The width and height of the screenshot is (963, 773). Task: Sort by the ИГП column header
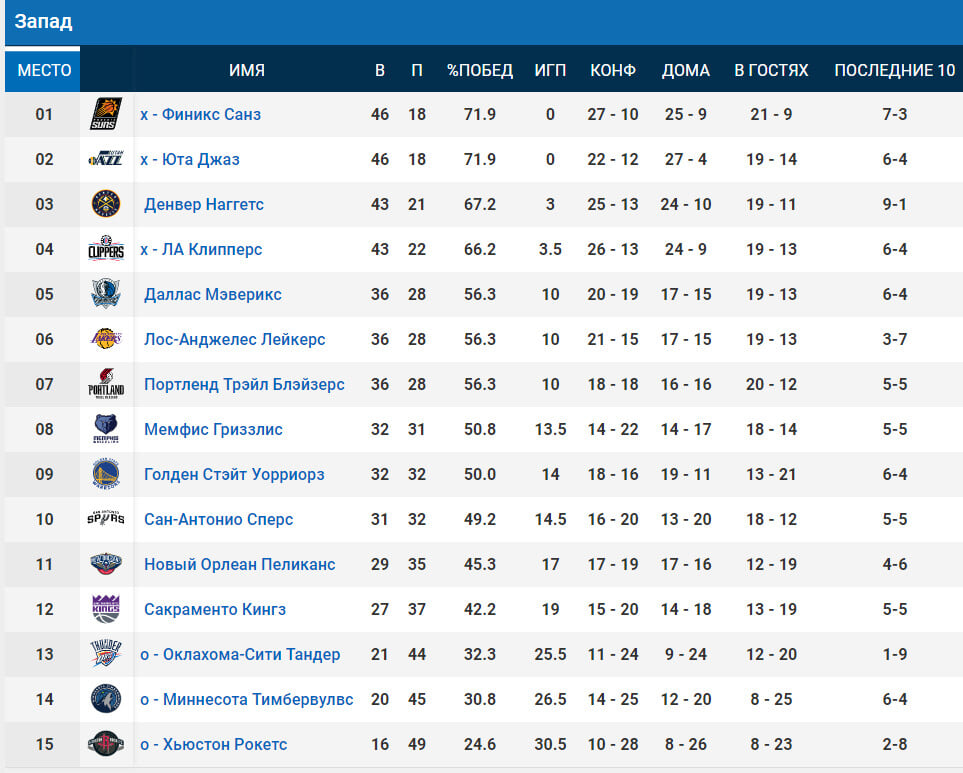point(550,71)
